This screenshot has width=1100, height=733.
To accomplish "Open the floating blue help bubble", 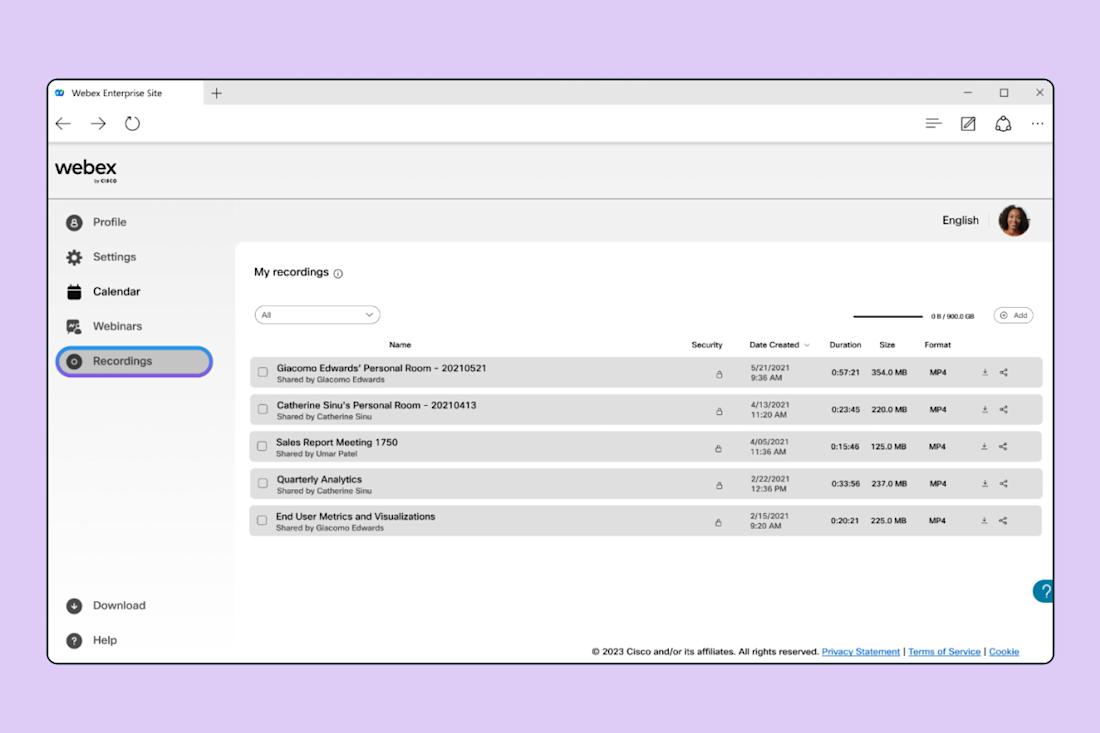I will tap(1043, 591).
